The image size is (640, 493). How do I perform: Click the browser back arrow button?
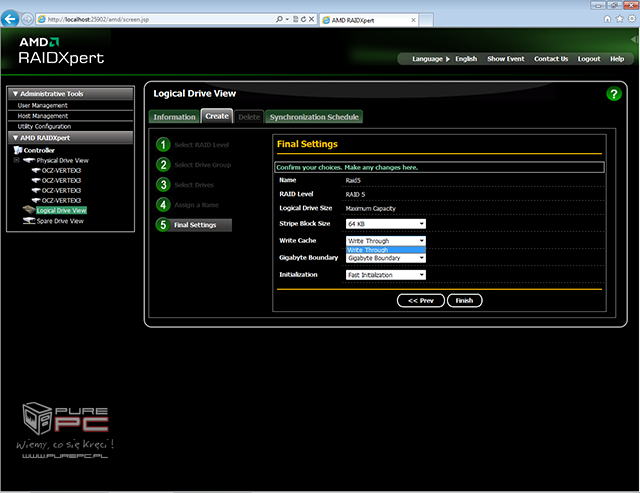(13, 19)
